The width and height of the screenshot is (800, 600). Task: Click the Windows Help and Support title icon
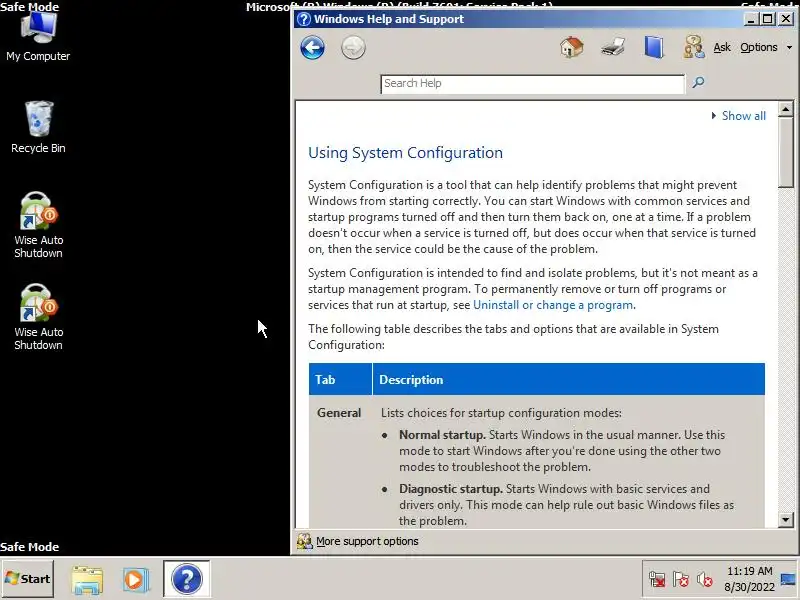tap(304, 19)
